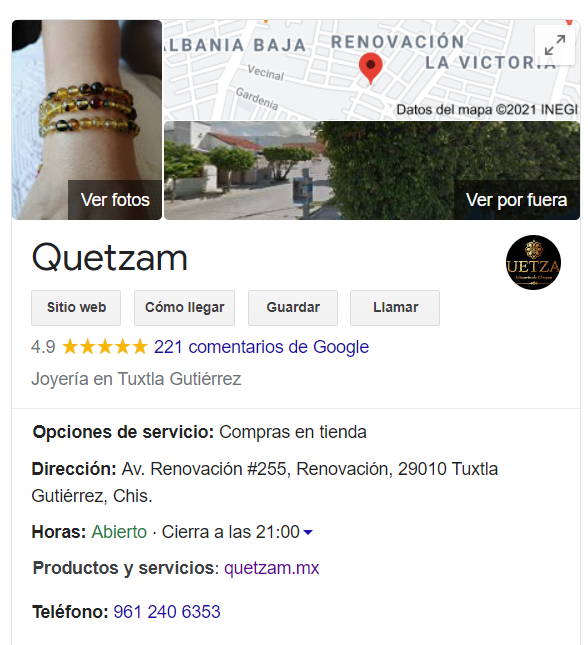Save place with Guardar button

(293, 308)
